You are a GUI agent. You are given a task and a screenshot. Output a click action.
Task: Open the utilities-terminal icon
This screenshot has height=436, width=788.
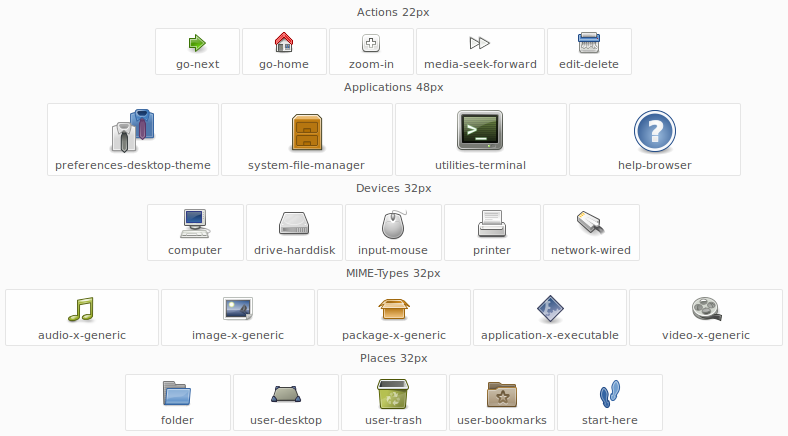(480, 131)
